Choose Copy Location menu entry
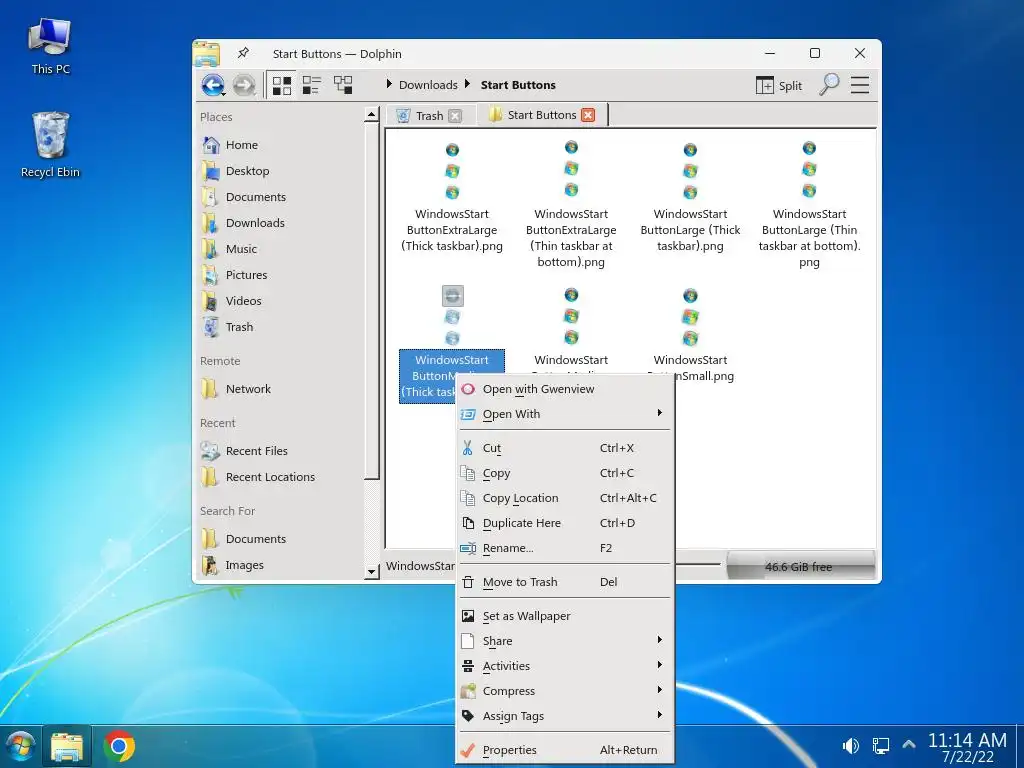1024x768 pixels. click(566, 498)
